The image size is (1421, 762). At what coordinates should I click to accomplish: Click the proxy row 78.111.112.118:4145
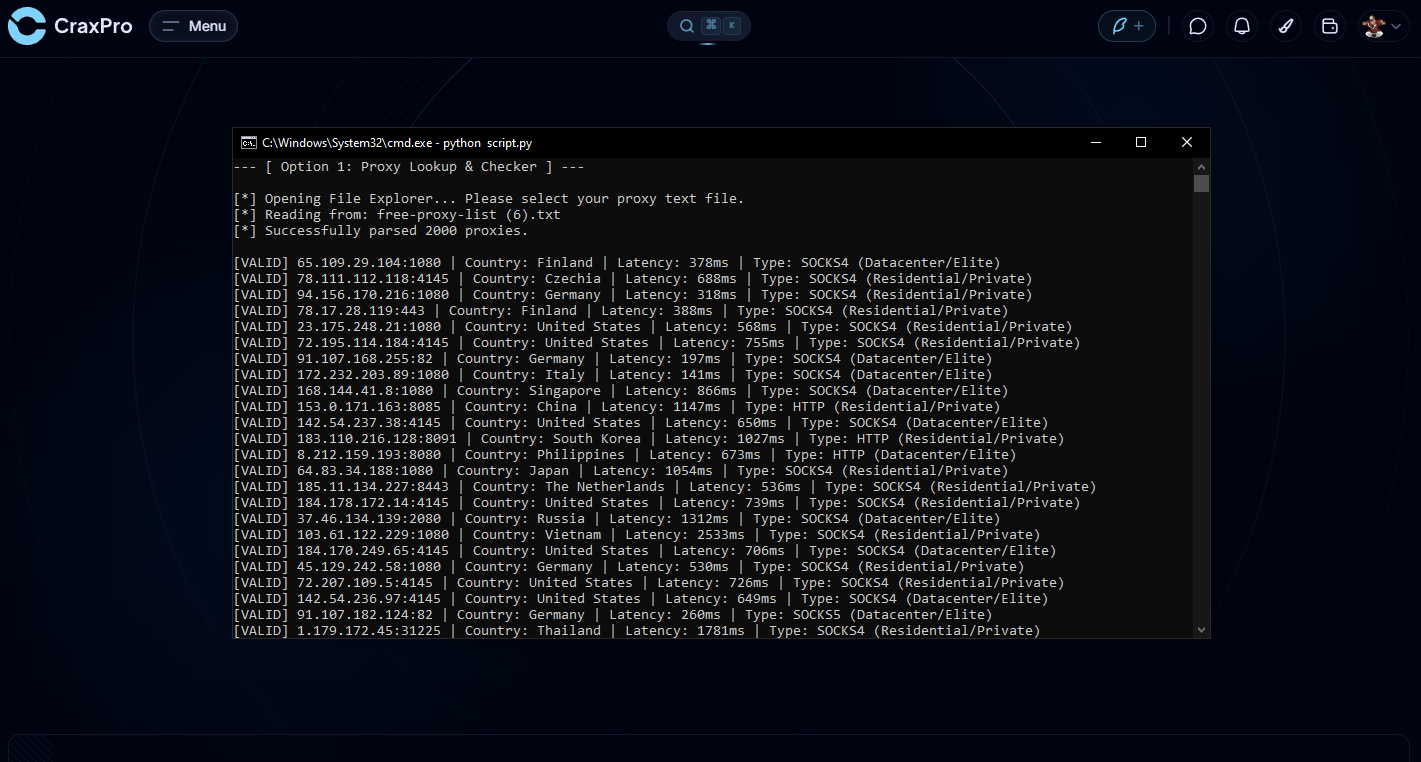(x=633, y=279)
